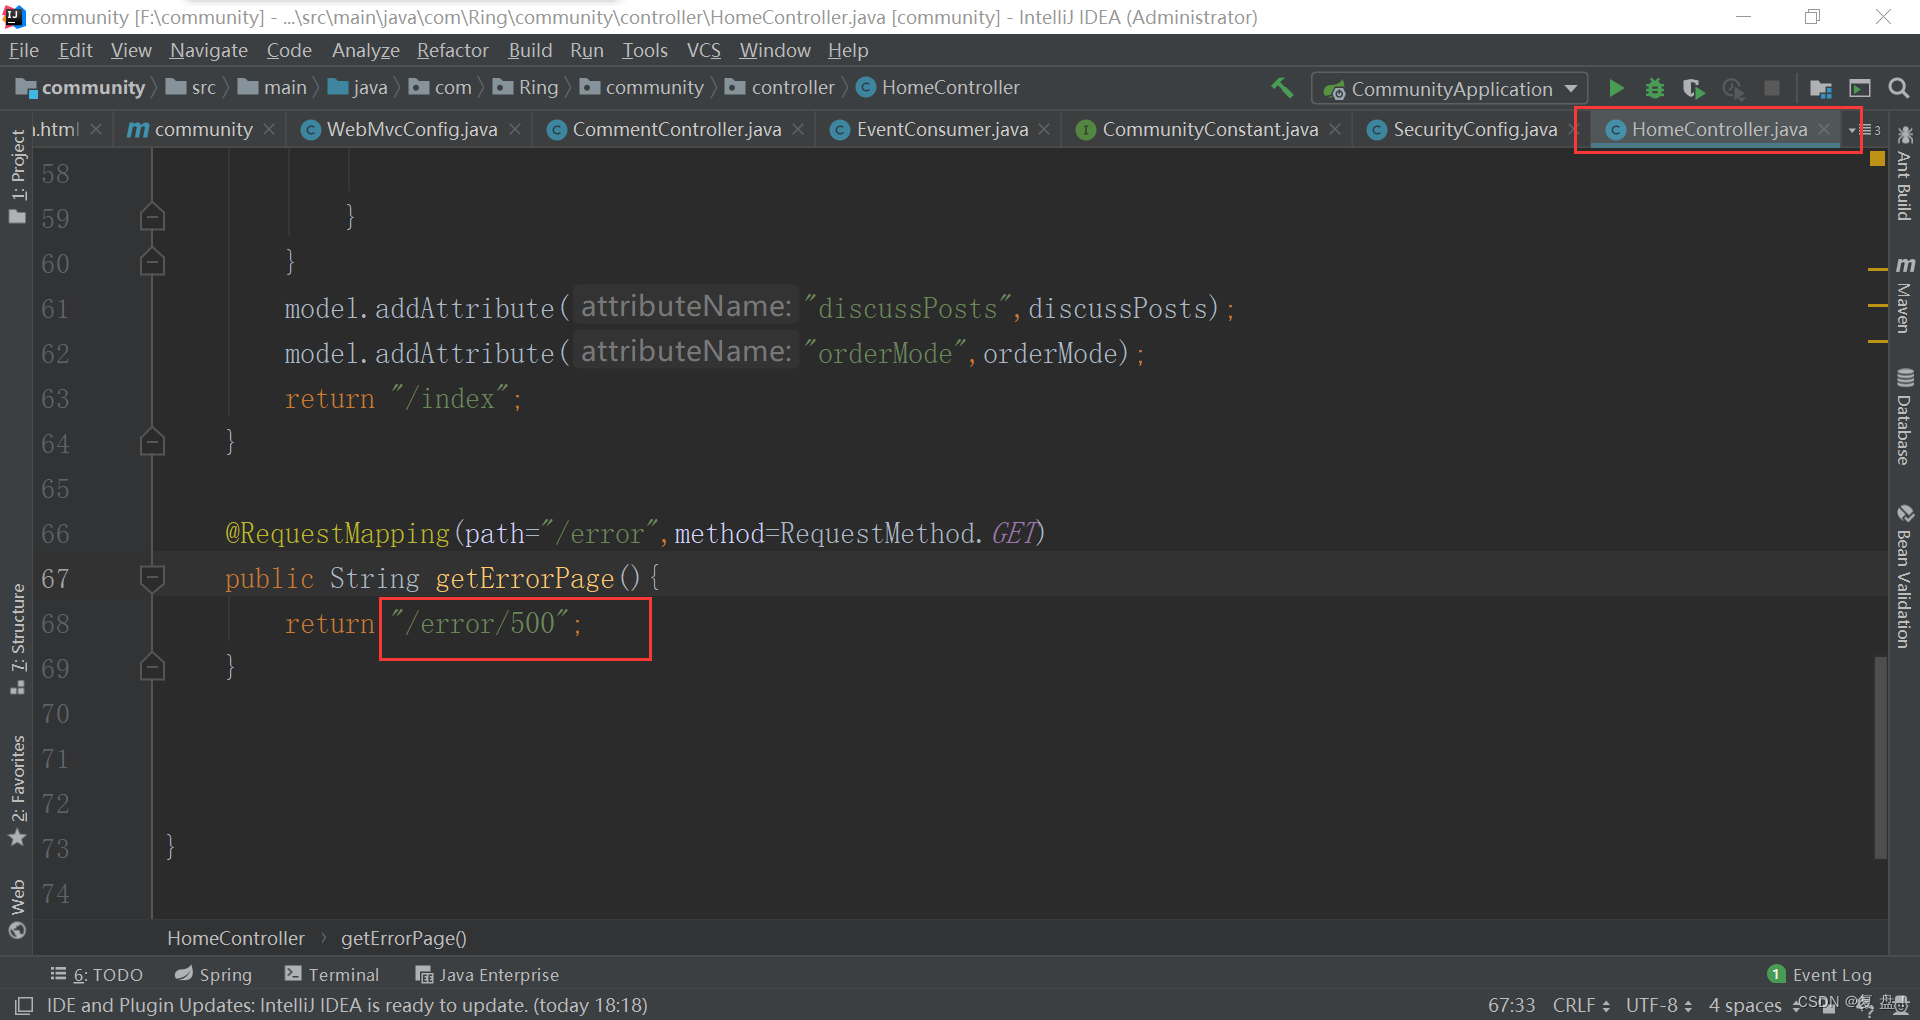This screenshot has height=1020, width=1920.
Task: Close the WebMvcConfig.java tab
Action: [515, 129]
